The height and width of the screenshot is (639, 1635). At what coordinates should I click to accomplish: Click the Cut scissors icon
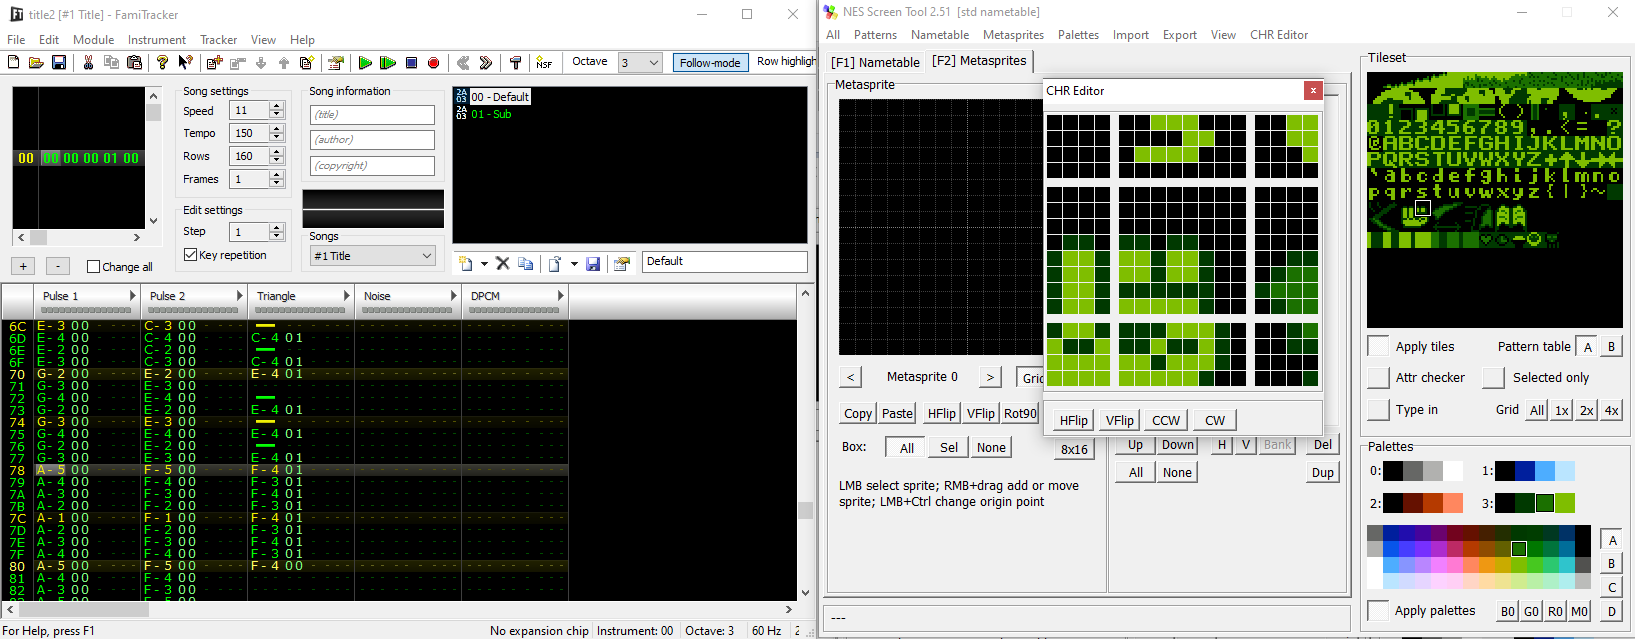[88, 63]
